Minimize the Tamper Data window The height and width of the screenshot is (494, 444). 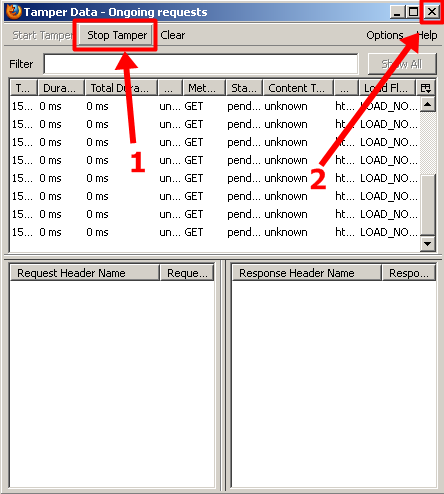tap(397, 12)
